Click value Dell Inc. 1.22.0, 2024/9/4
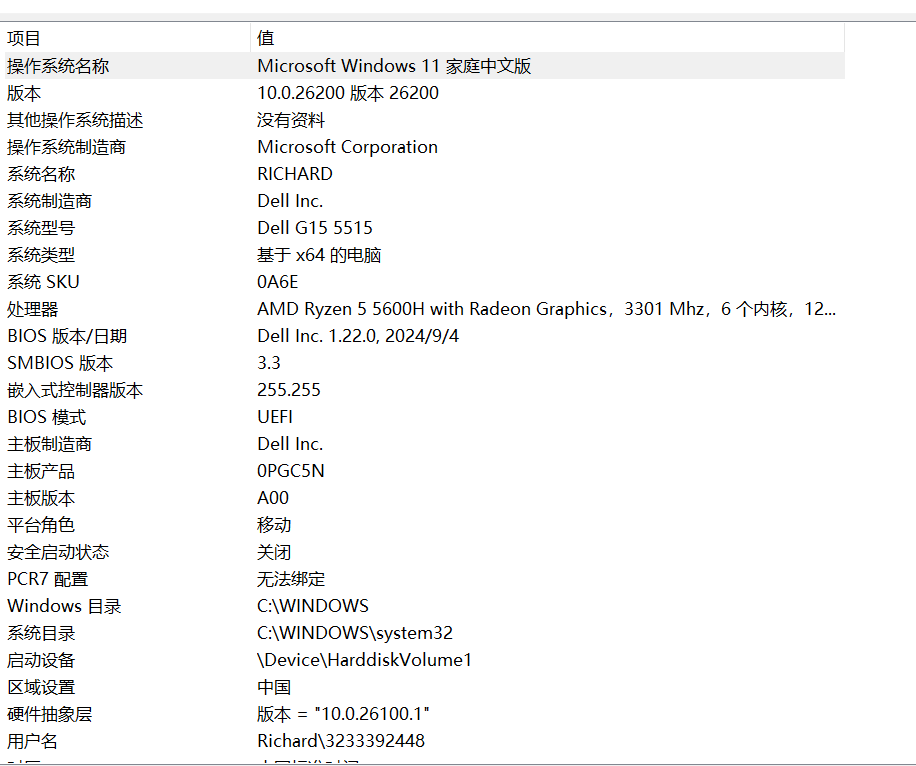This screenshot has height=766, width=916. click(358, 336)
